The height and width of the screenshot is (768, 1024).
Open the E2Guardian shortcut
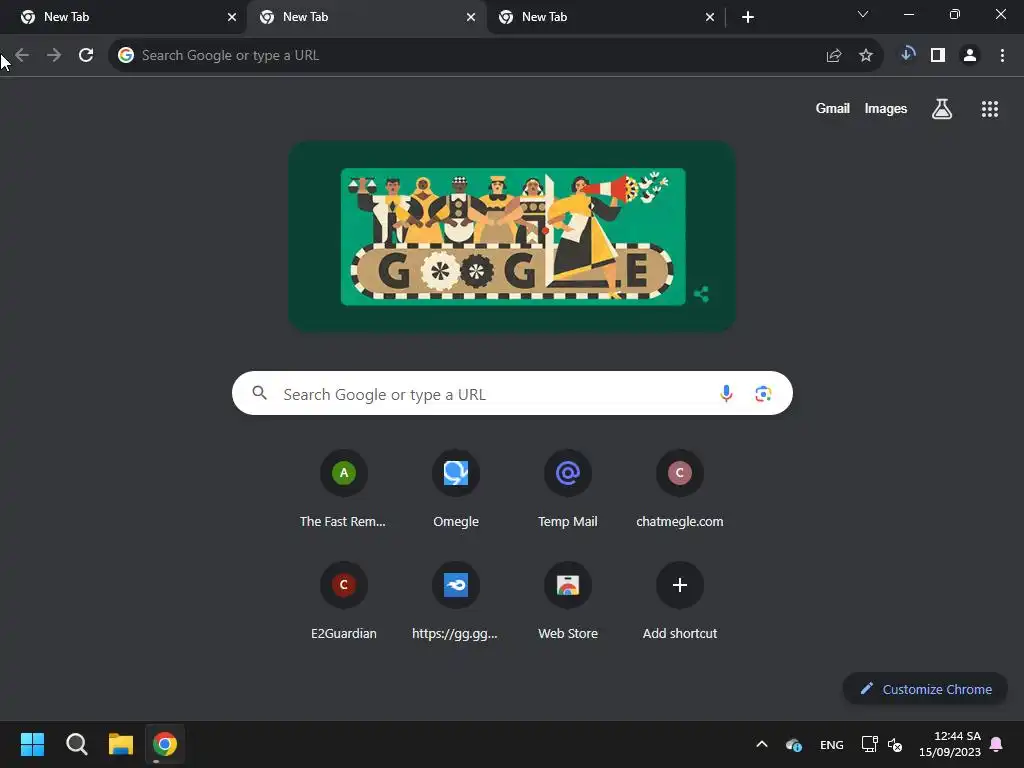point(344,601)
